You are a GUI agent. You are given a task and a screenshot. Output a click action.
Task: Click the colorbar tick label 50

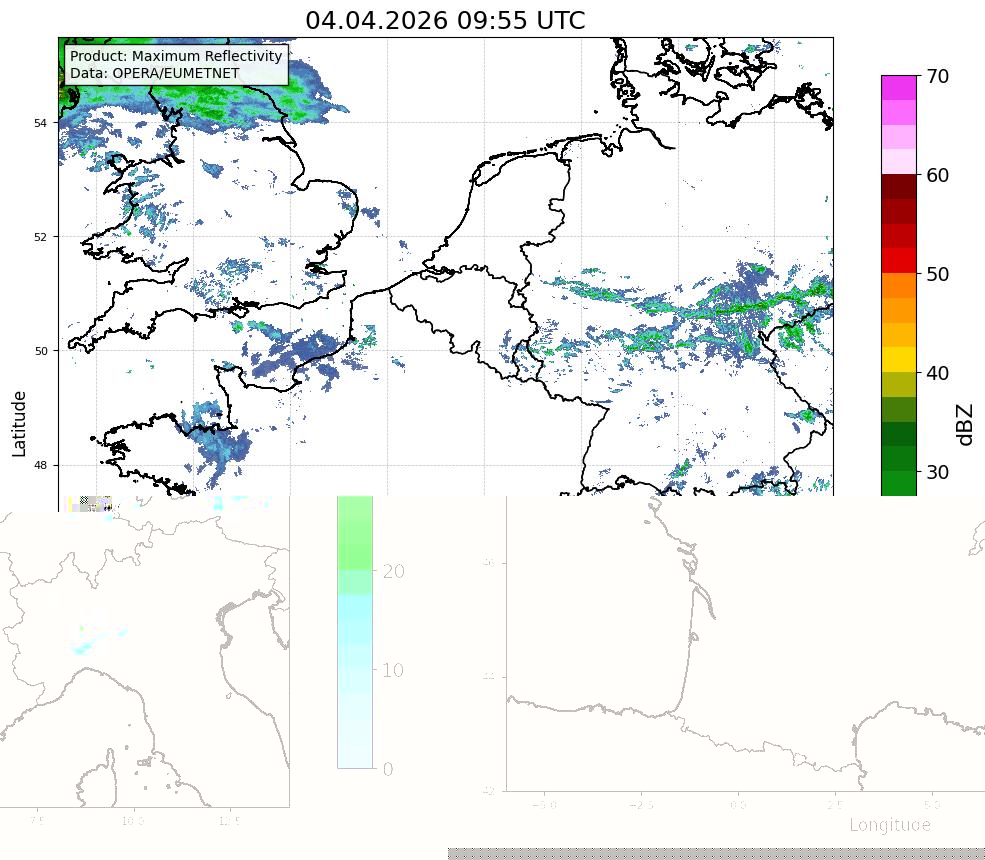click(937, 275)
